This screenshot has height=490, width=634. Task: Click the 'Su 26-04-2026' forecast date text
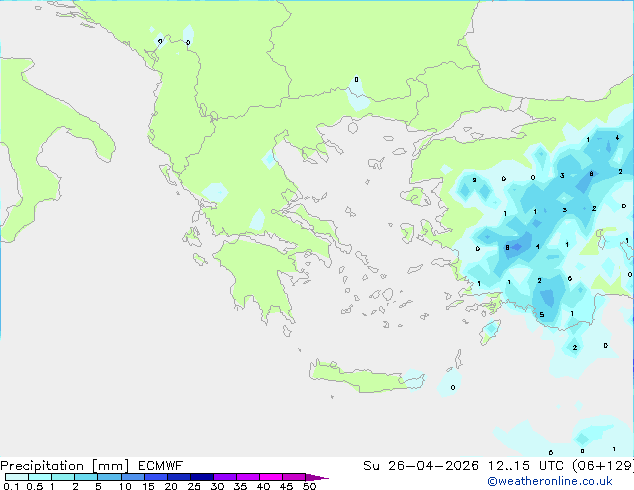[421, 466]
